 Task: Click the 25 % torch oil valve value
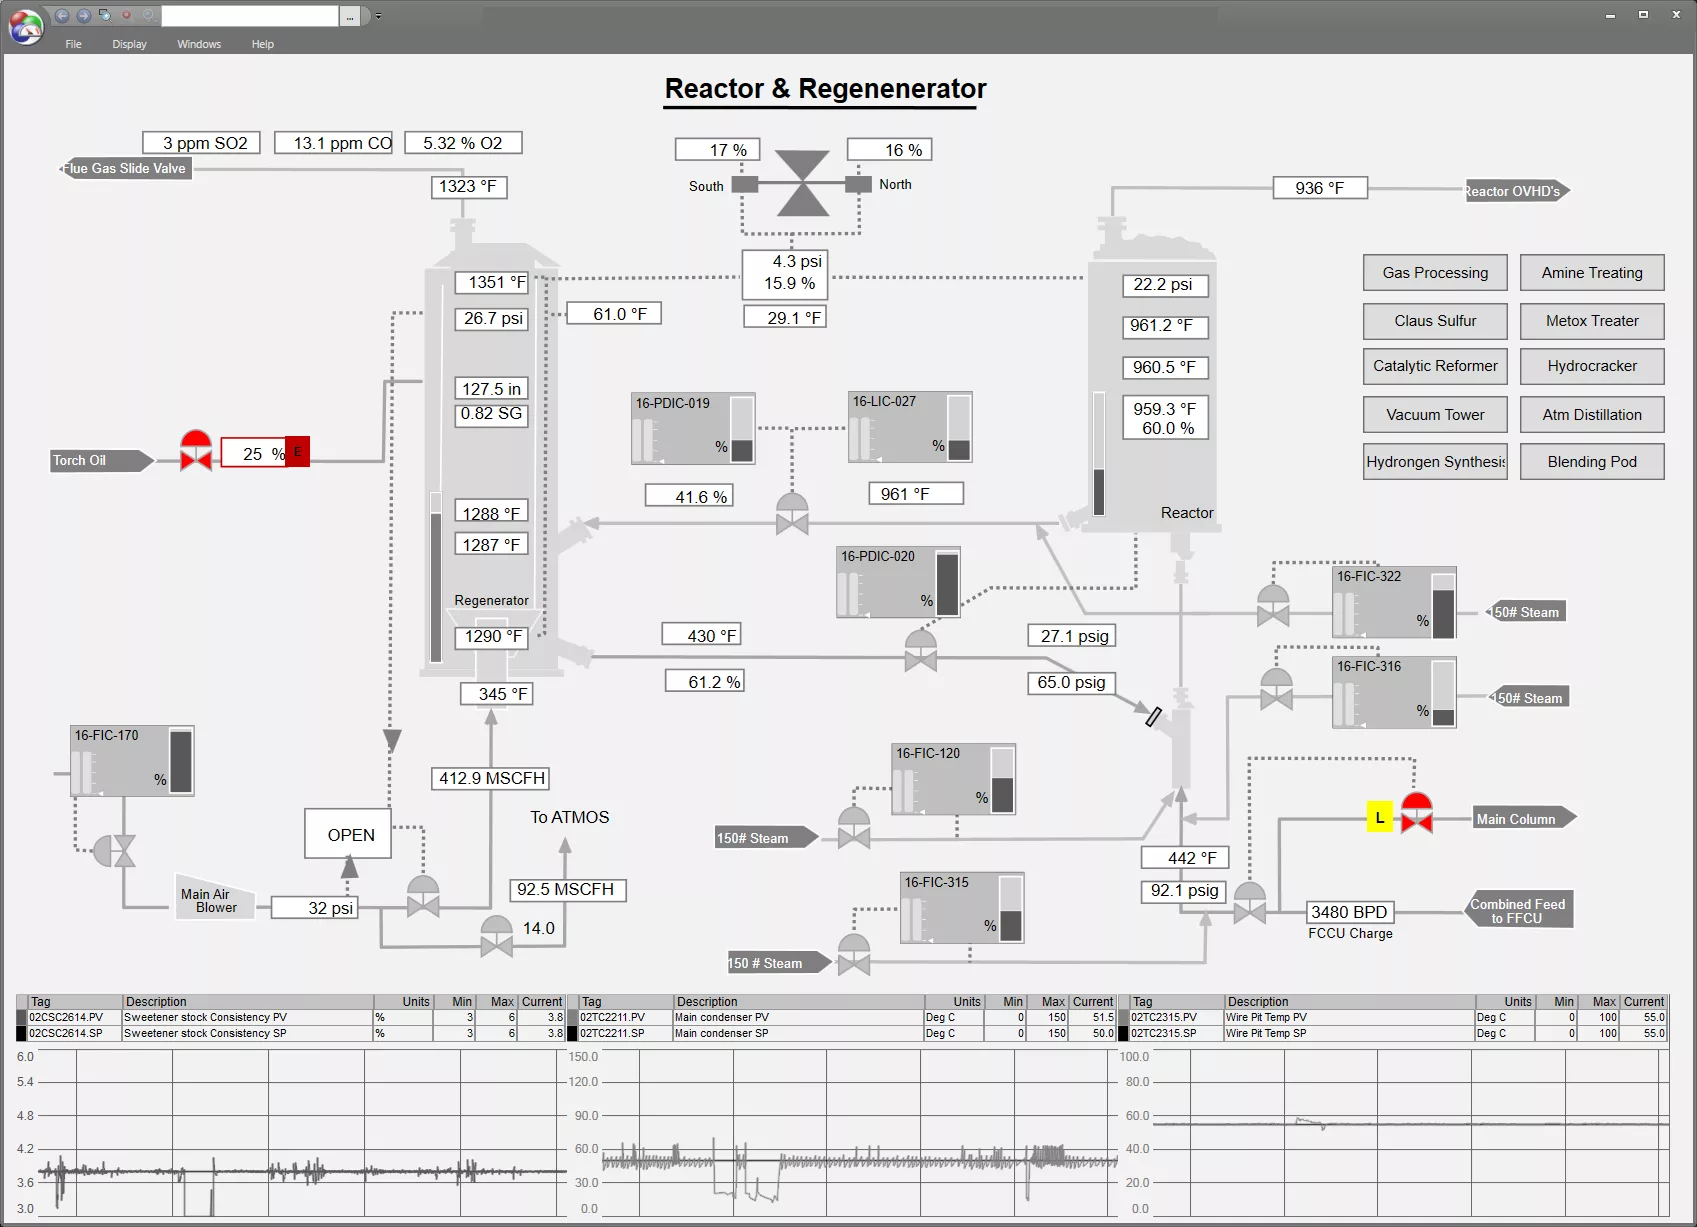(x=254, y=453)
